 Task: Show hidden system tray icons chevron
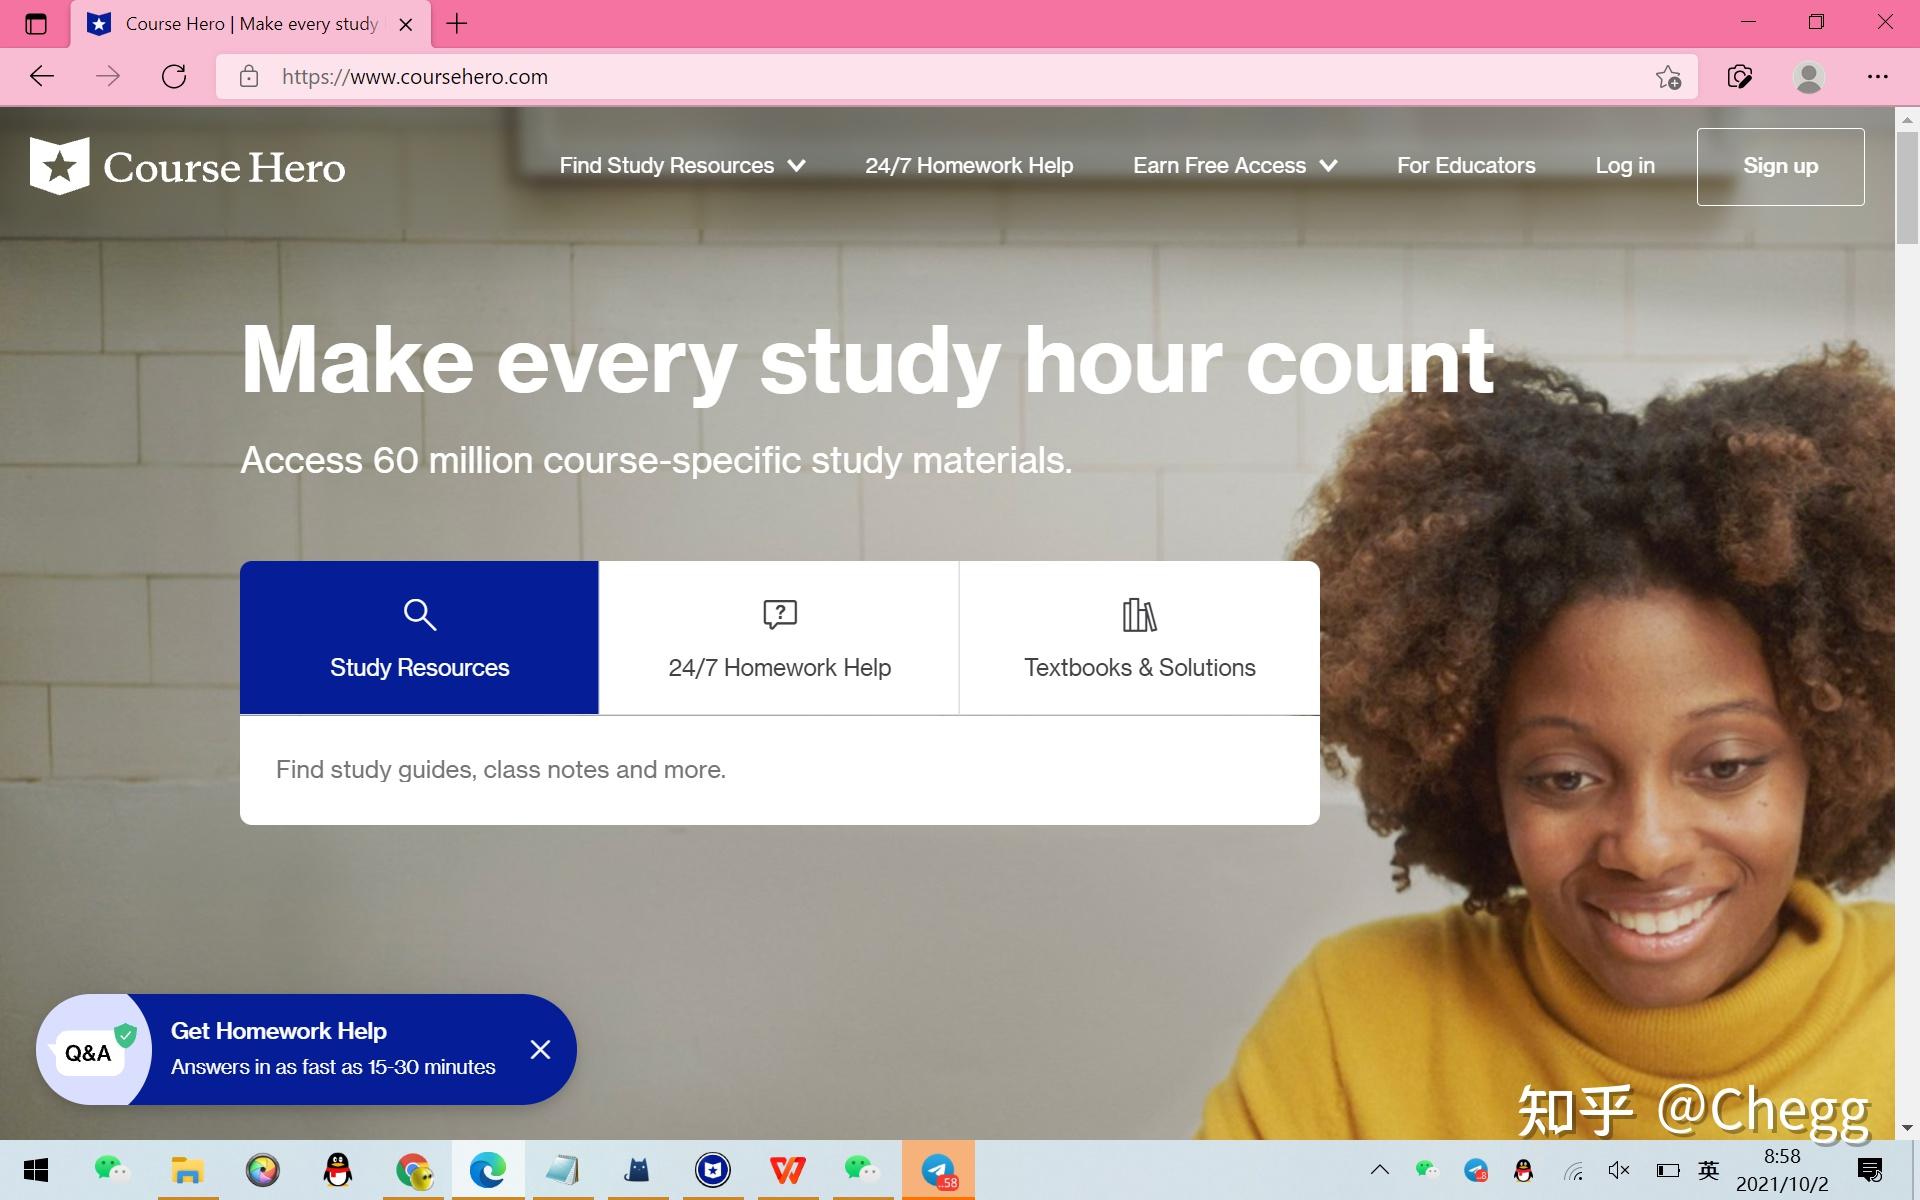click(x=1379, y=1170)
